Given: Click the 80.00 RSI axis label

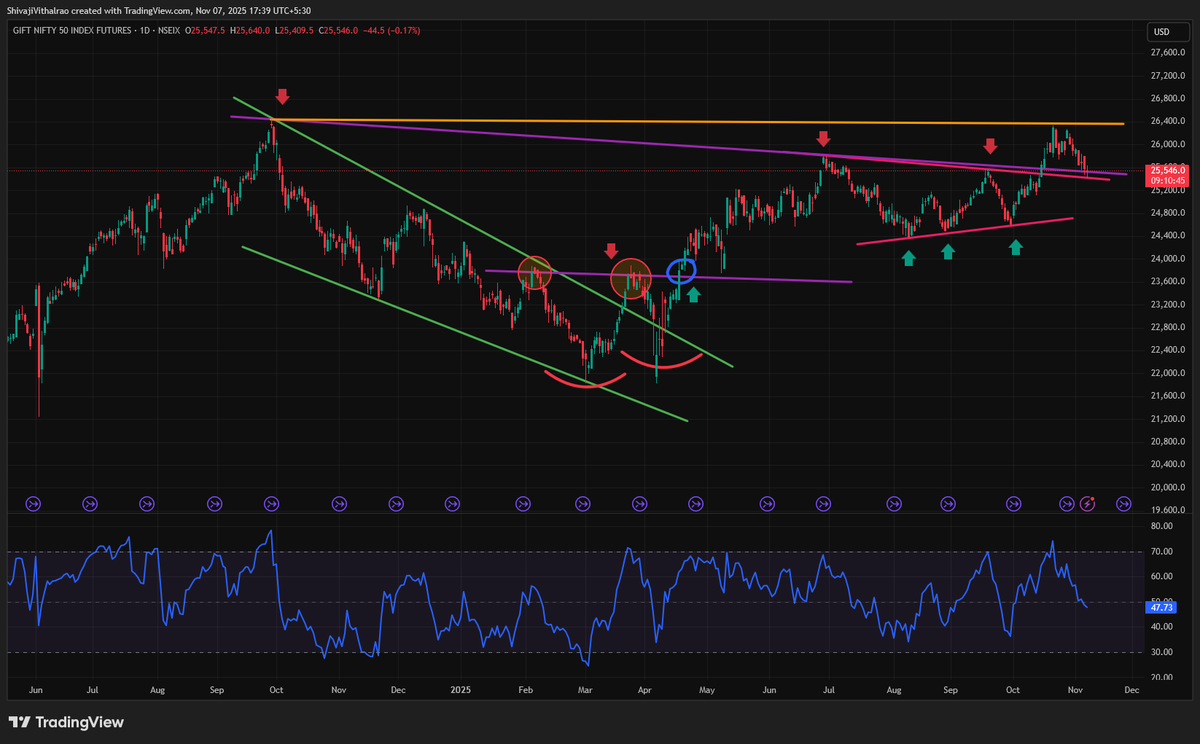Looking at the screenshot, I should (x=1161, y=526).
